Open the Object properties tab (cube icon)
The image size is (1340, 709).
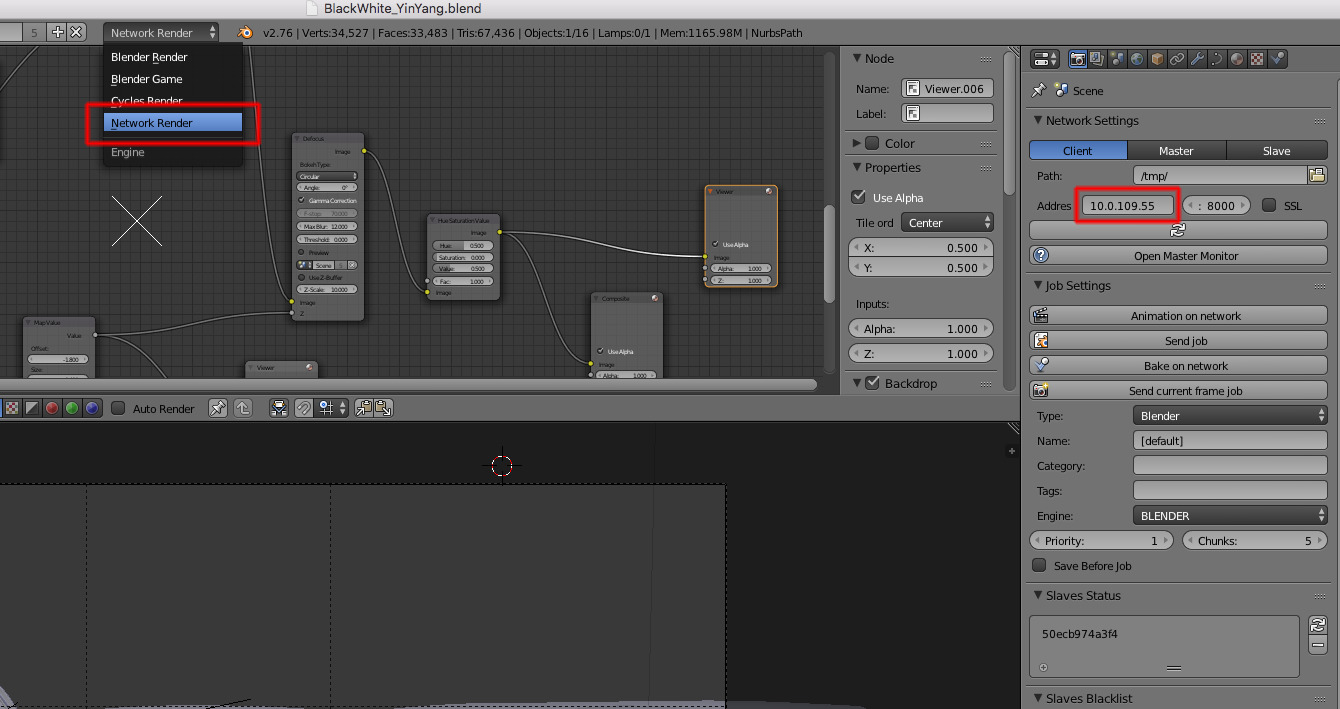click(x=1157, y=59)
